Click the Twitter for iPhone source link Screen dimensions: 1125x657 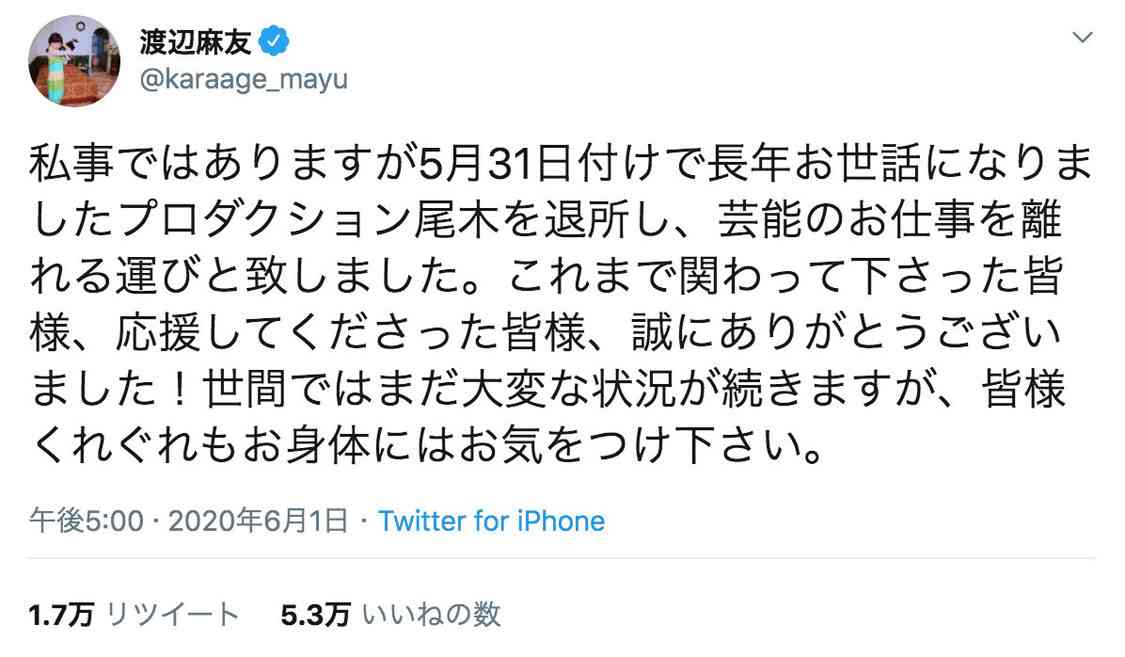click(491, 521)
